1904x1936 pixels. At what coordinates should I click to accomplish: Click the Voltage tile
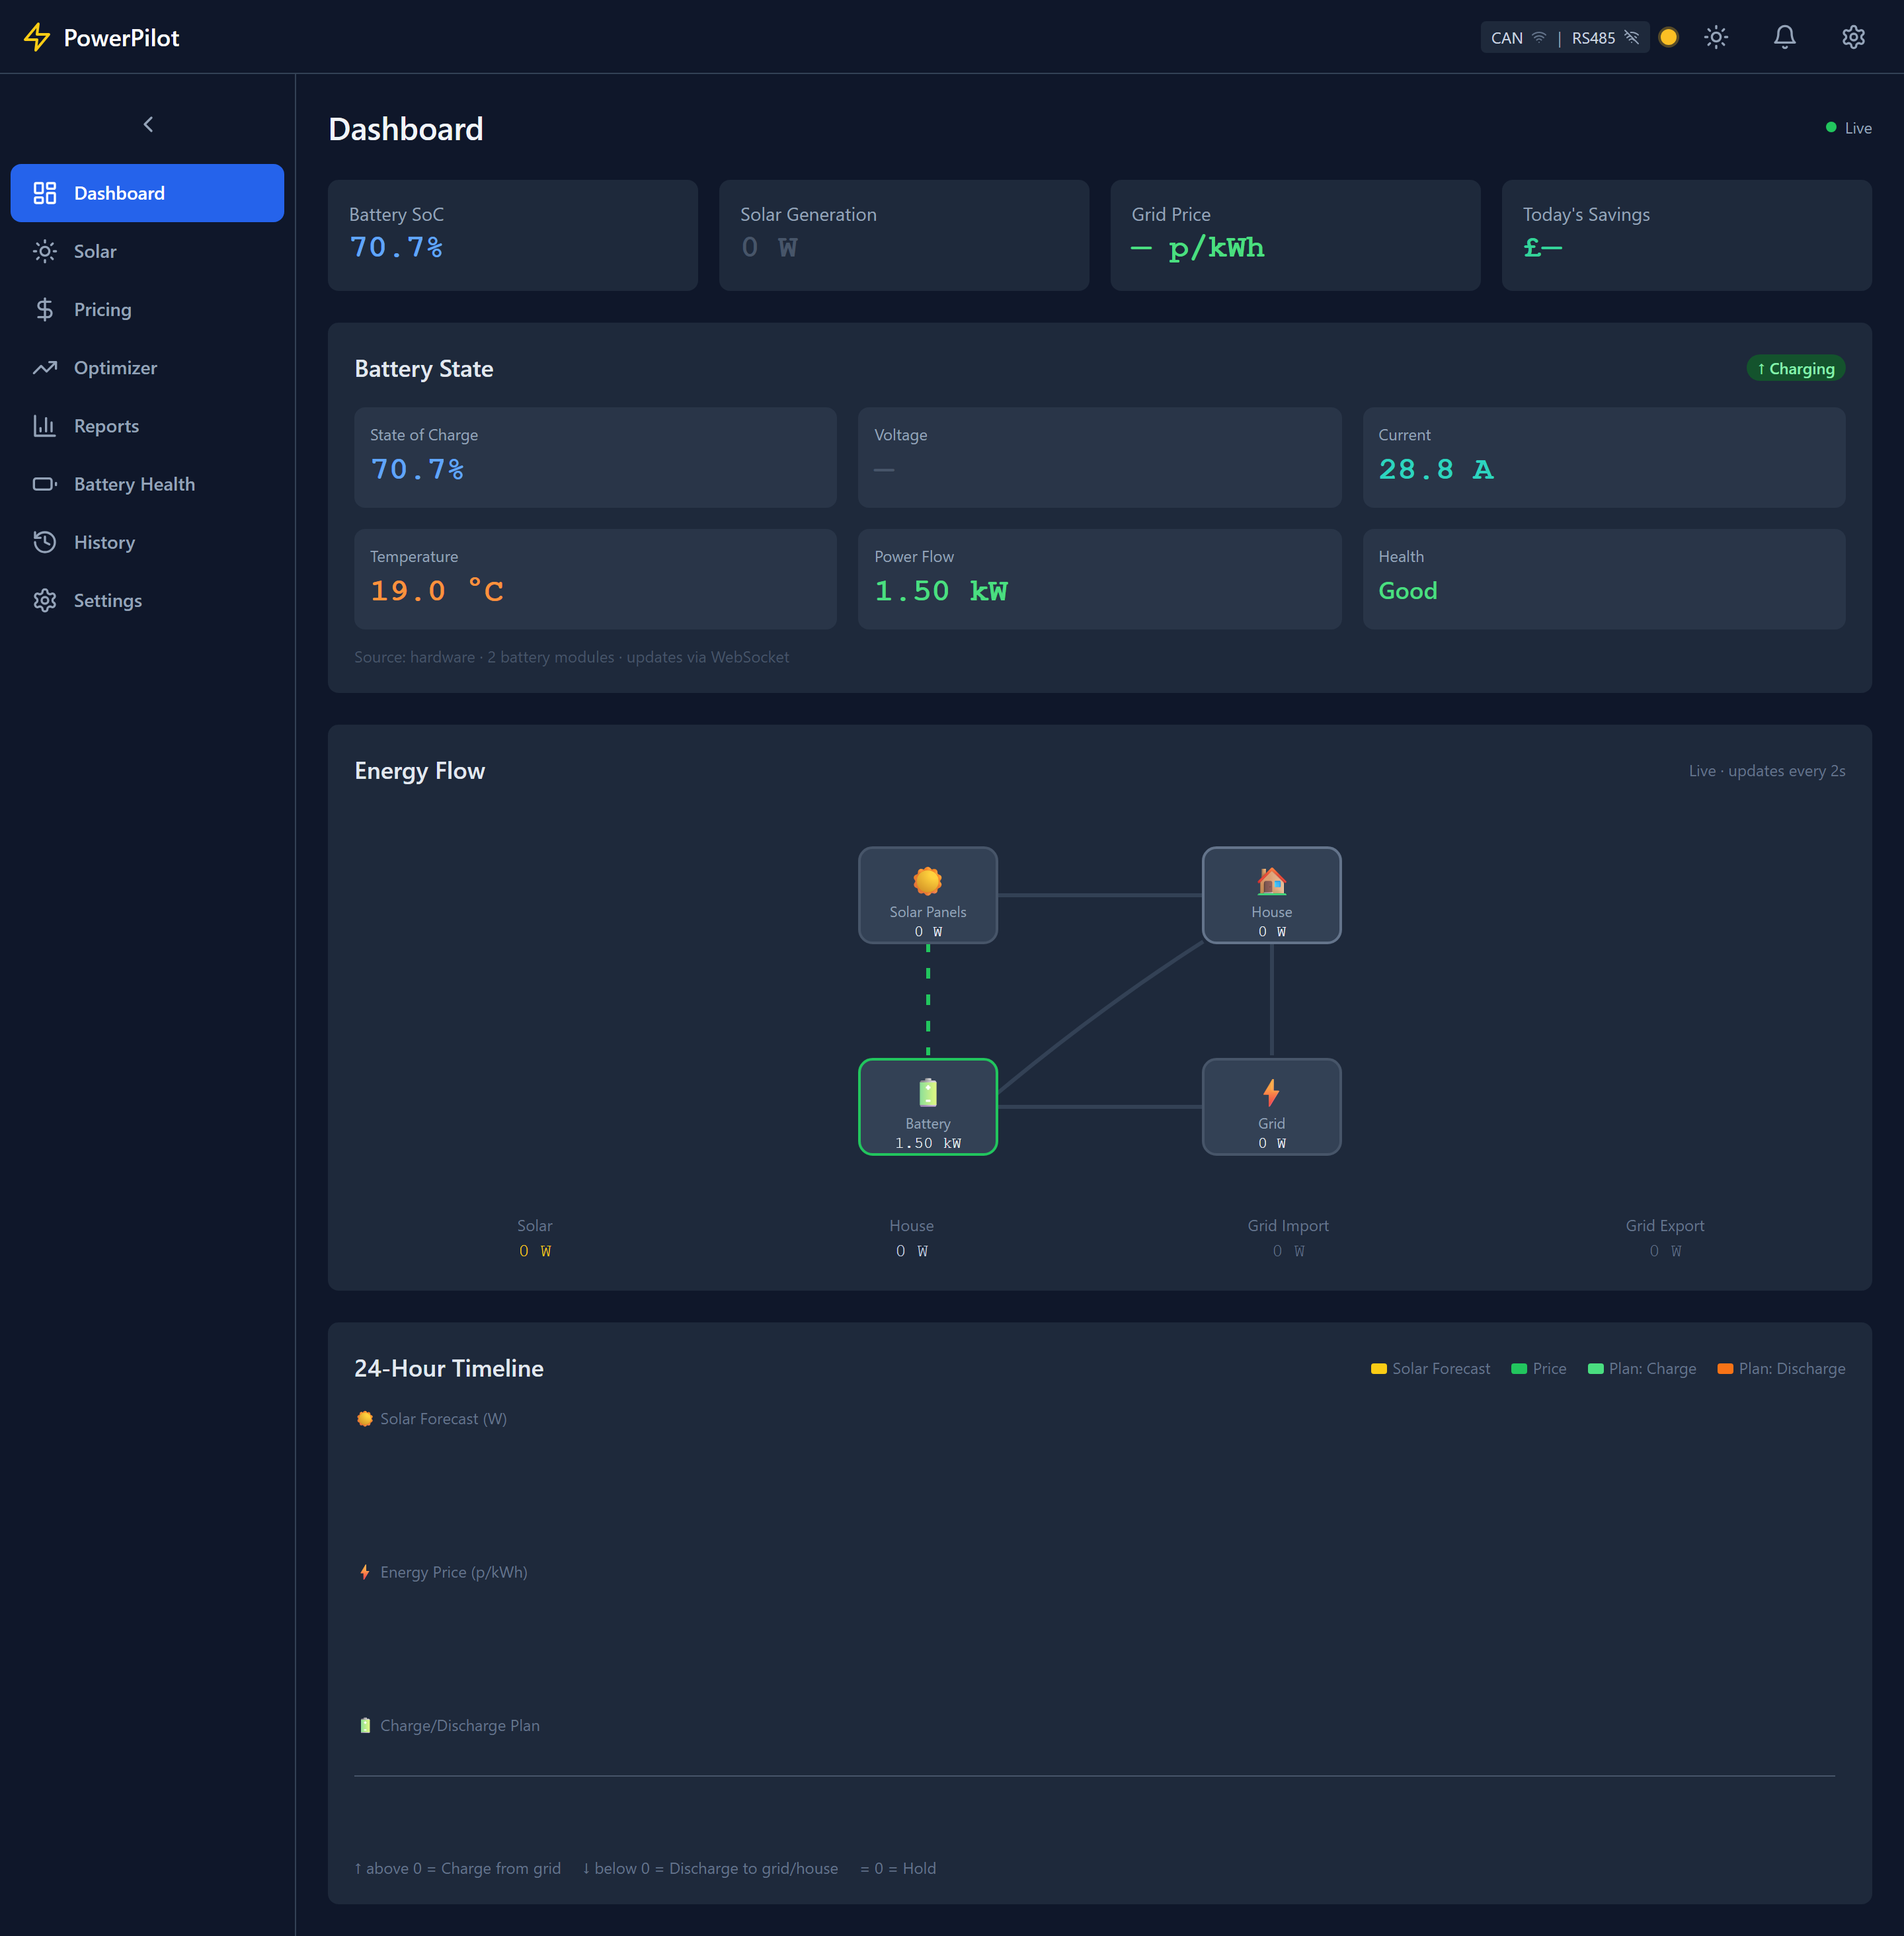[x=1099, y=457]
